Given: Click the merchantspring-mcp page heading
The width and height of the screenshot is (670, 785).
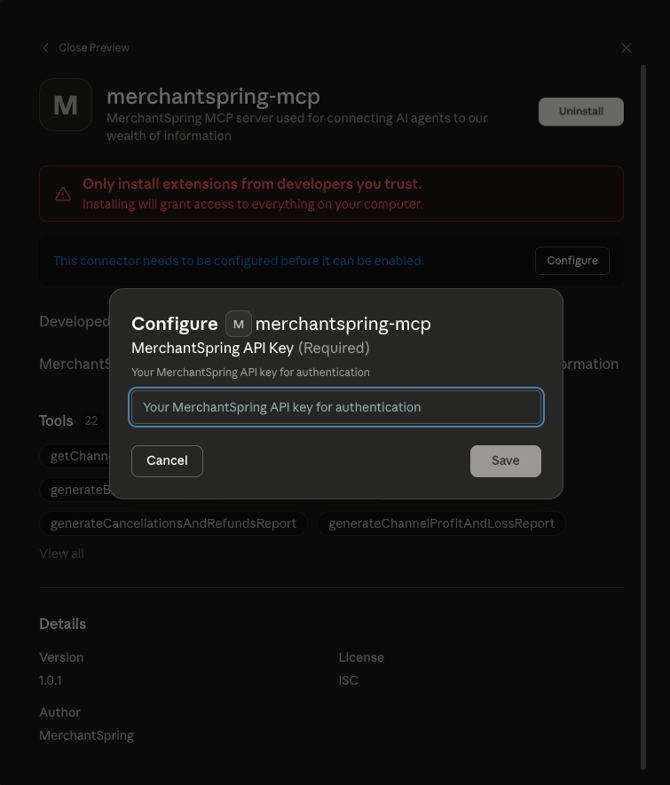Looking at the screenshot, I should [213, 96].
